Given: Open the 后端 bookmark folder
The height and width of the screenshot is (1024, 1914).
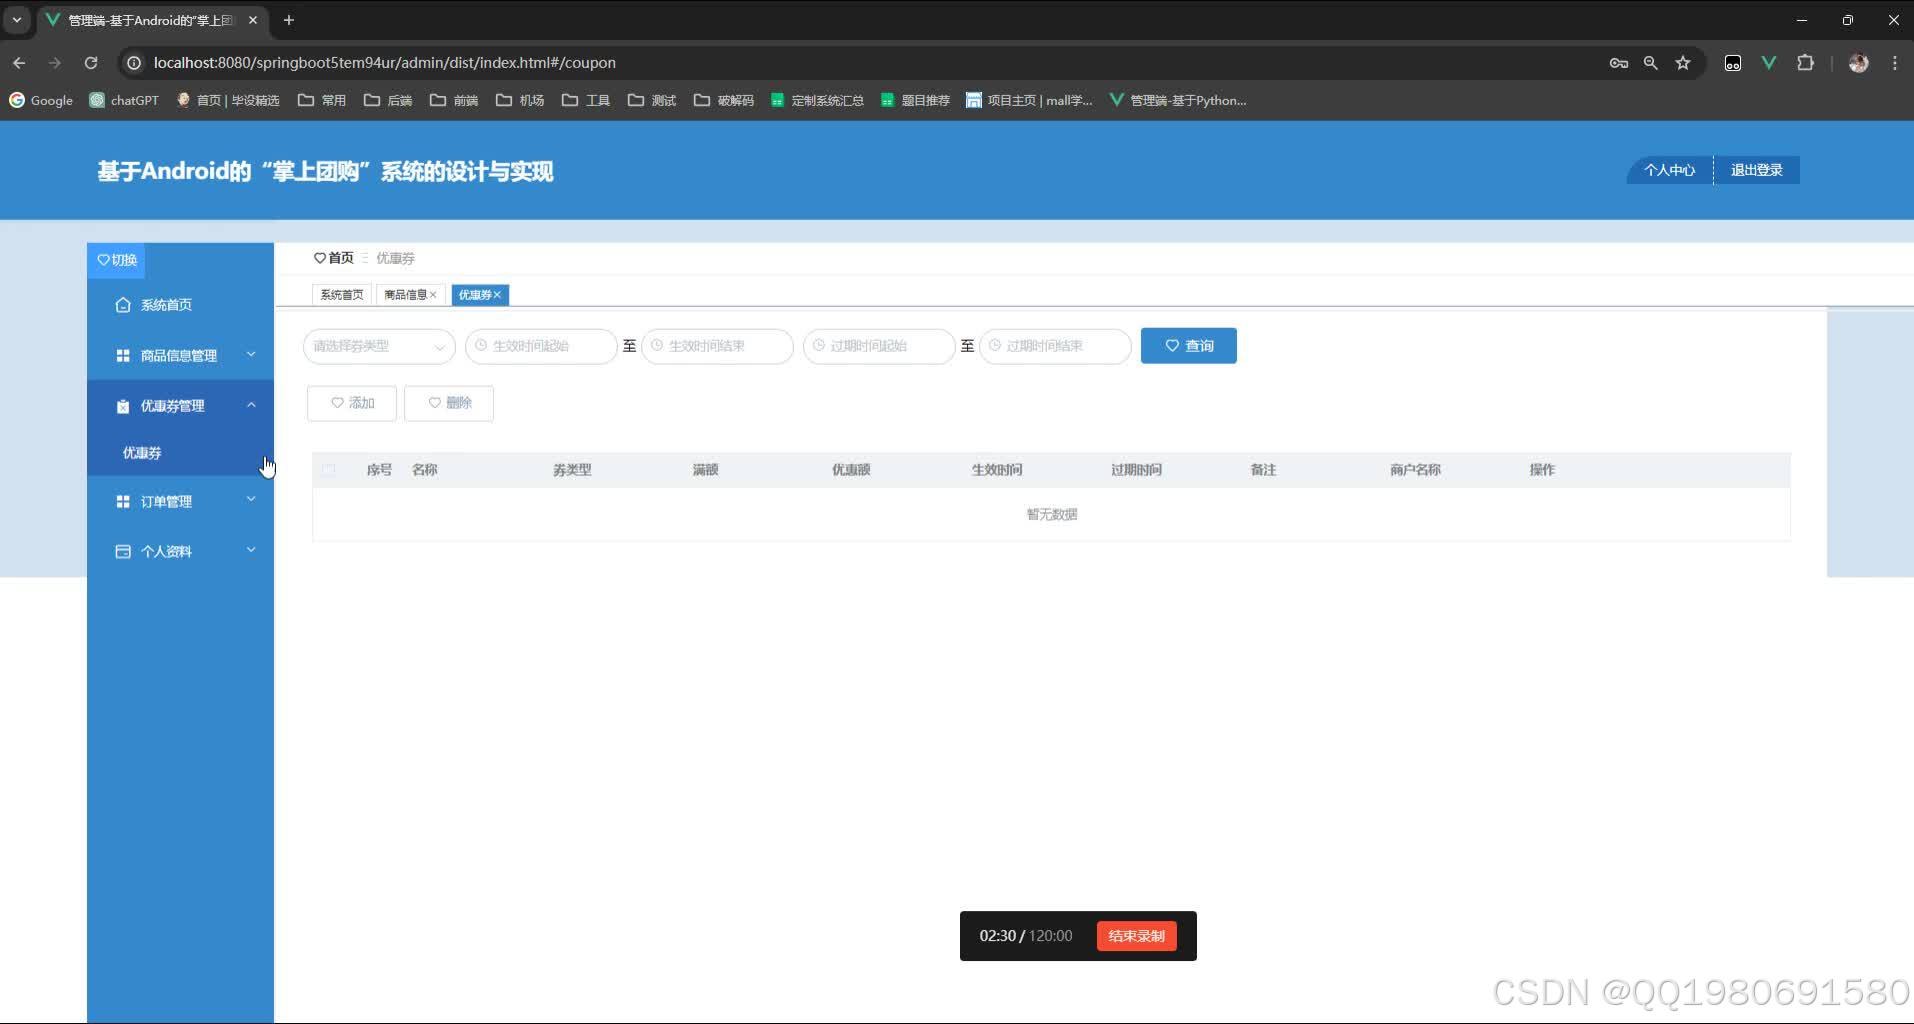Looking at the screenshot, I should tap(388, 100).
